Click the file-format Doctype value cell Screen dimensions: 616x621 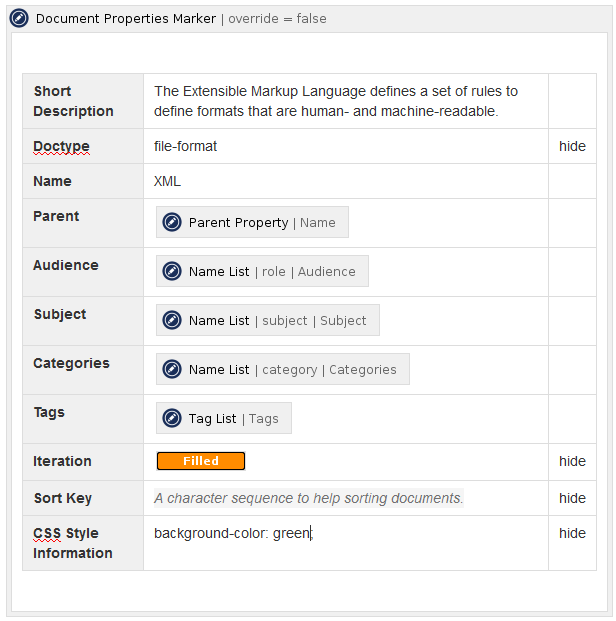coord(185,146)
